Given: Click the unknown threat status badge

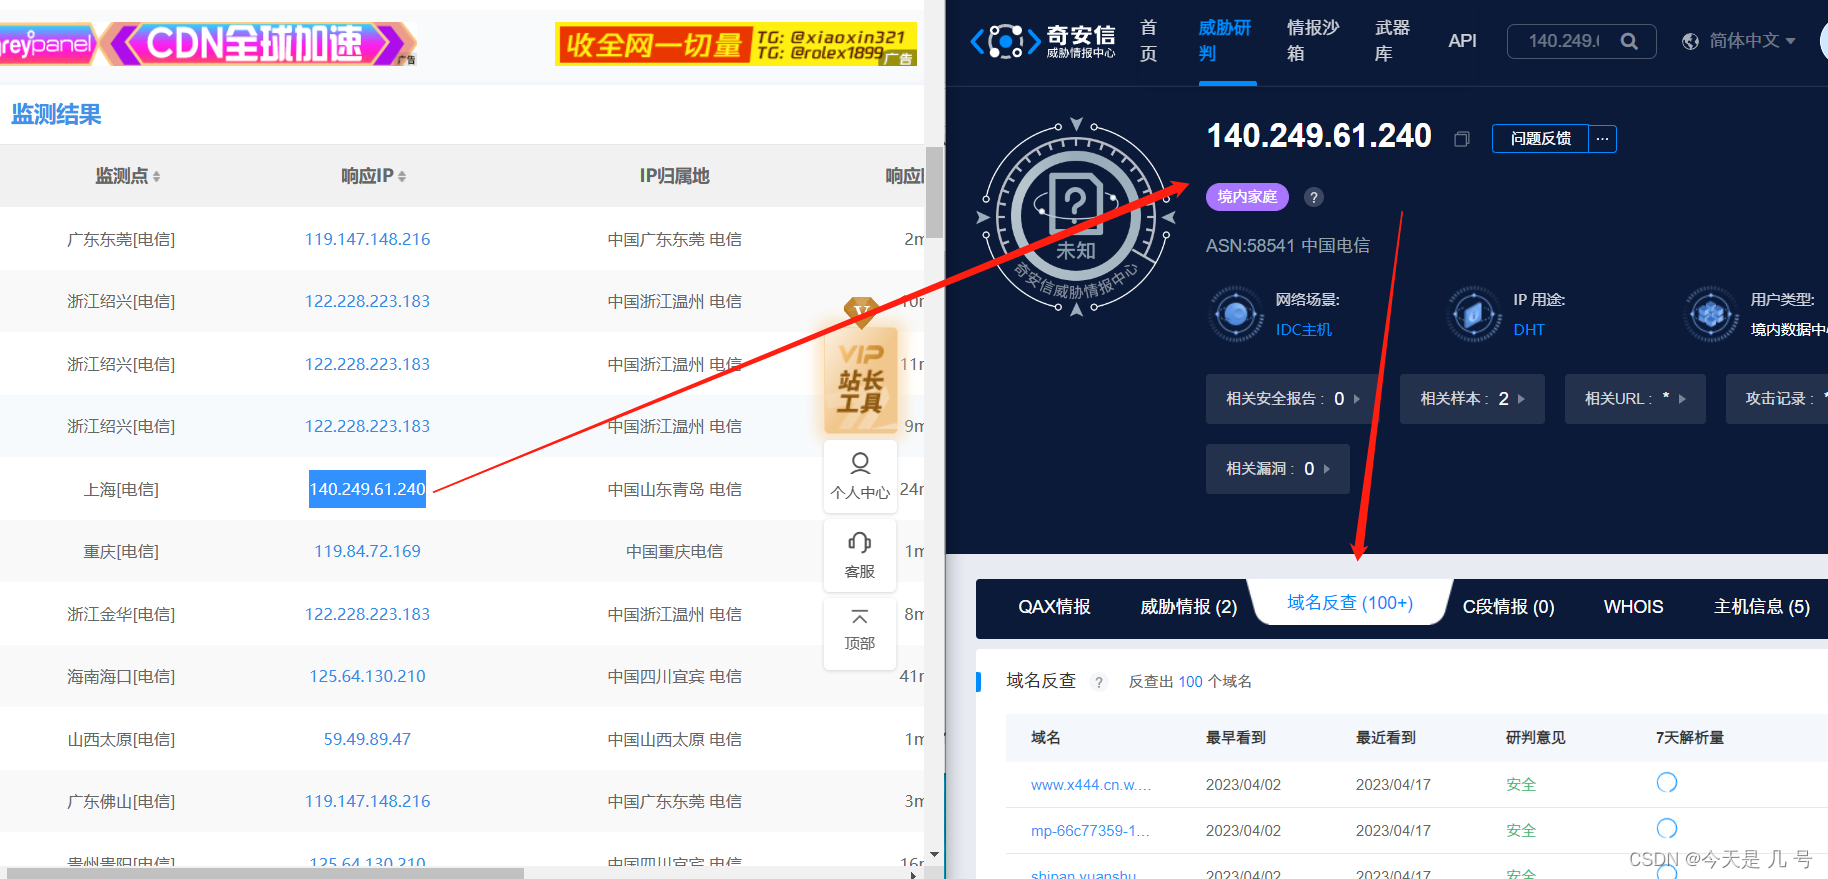Looking at the screenshot, I should [x=1076, y=217].
